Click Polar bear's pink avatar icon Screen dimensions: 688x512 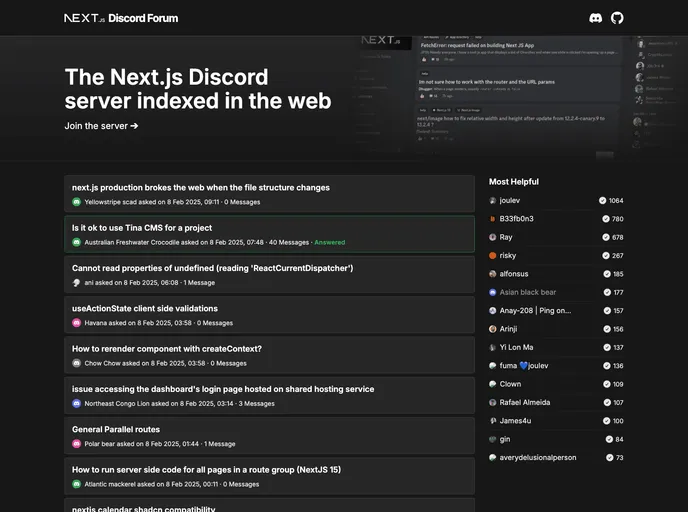tap(76, 444)
